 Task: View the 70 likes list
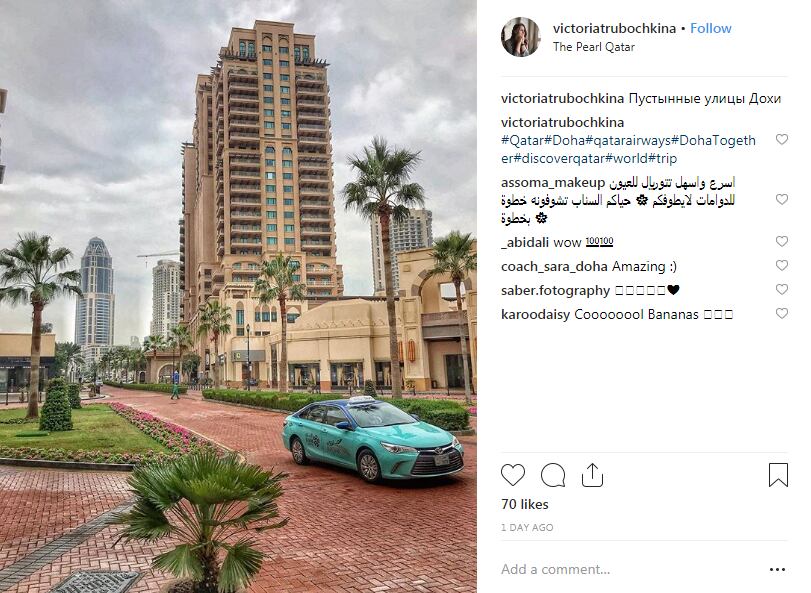524,505
